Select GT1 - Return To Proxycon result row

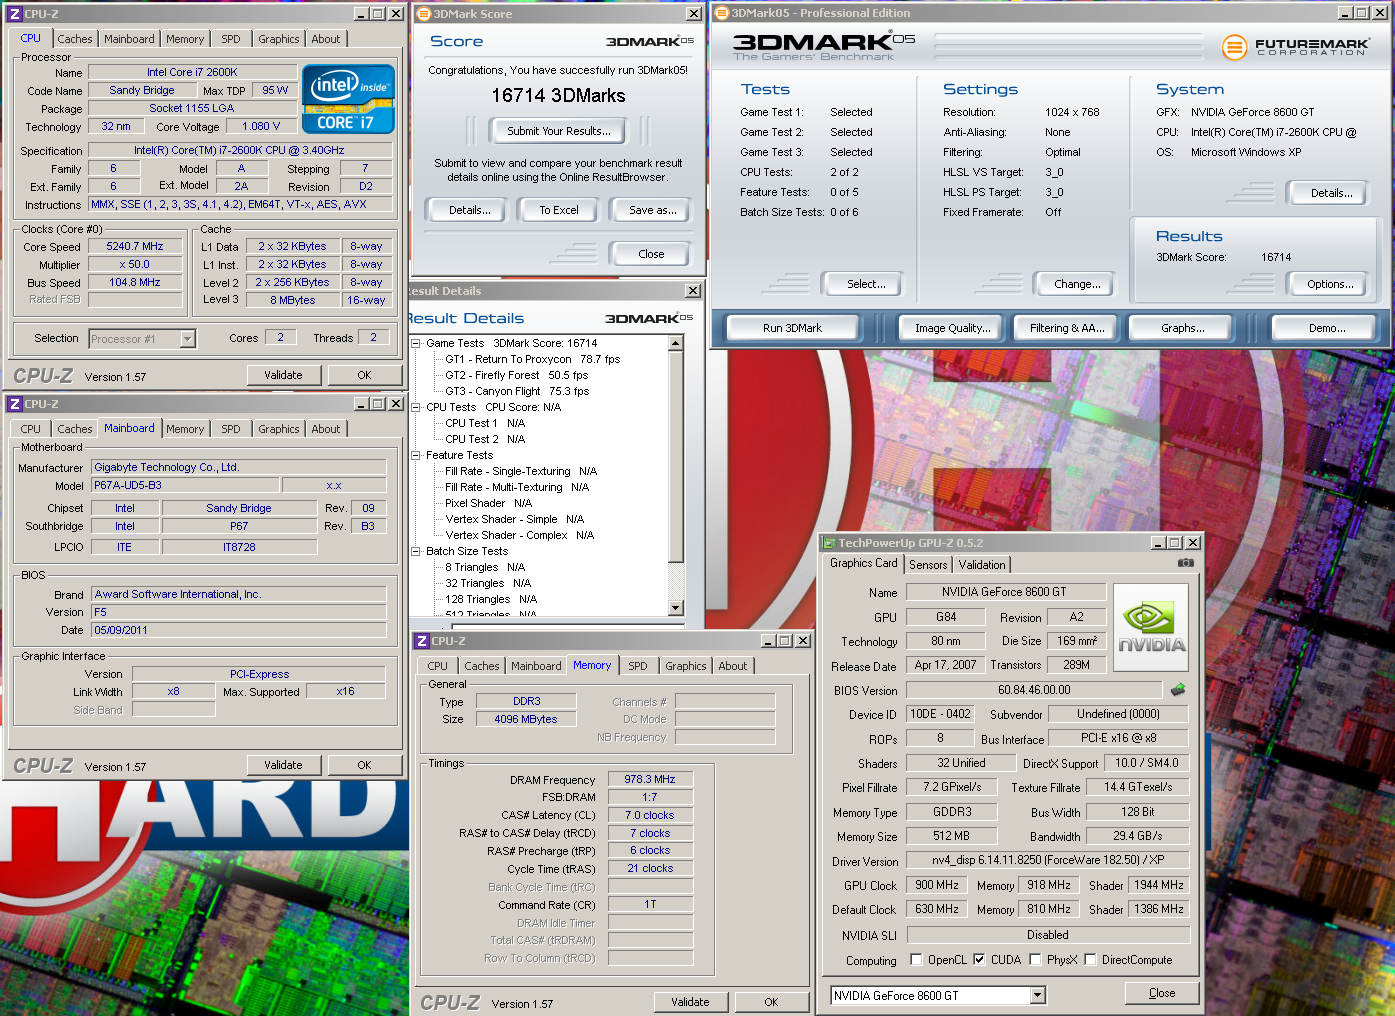[532, 359]
